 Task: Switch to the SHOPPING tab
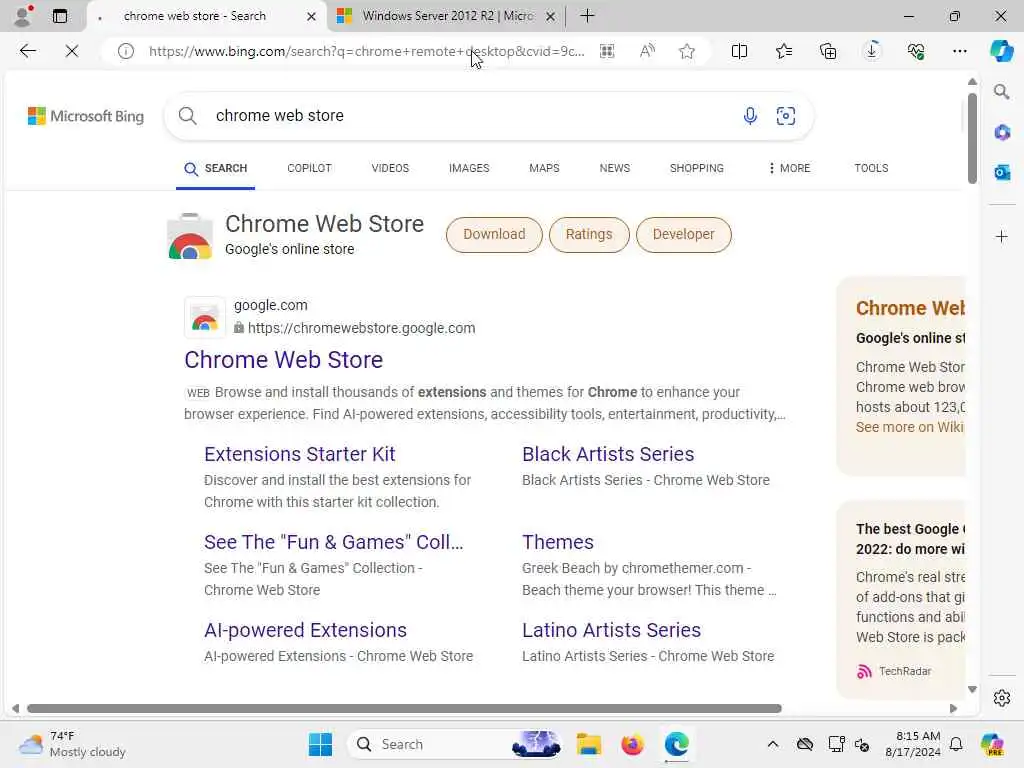click(696, 168)
